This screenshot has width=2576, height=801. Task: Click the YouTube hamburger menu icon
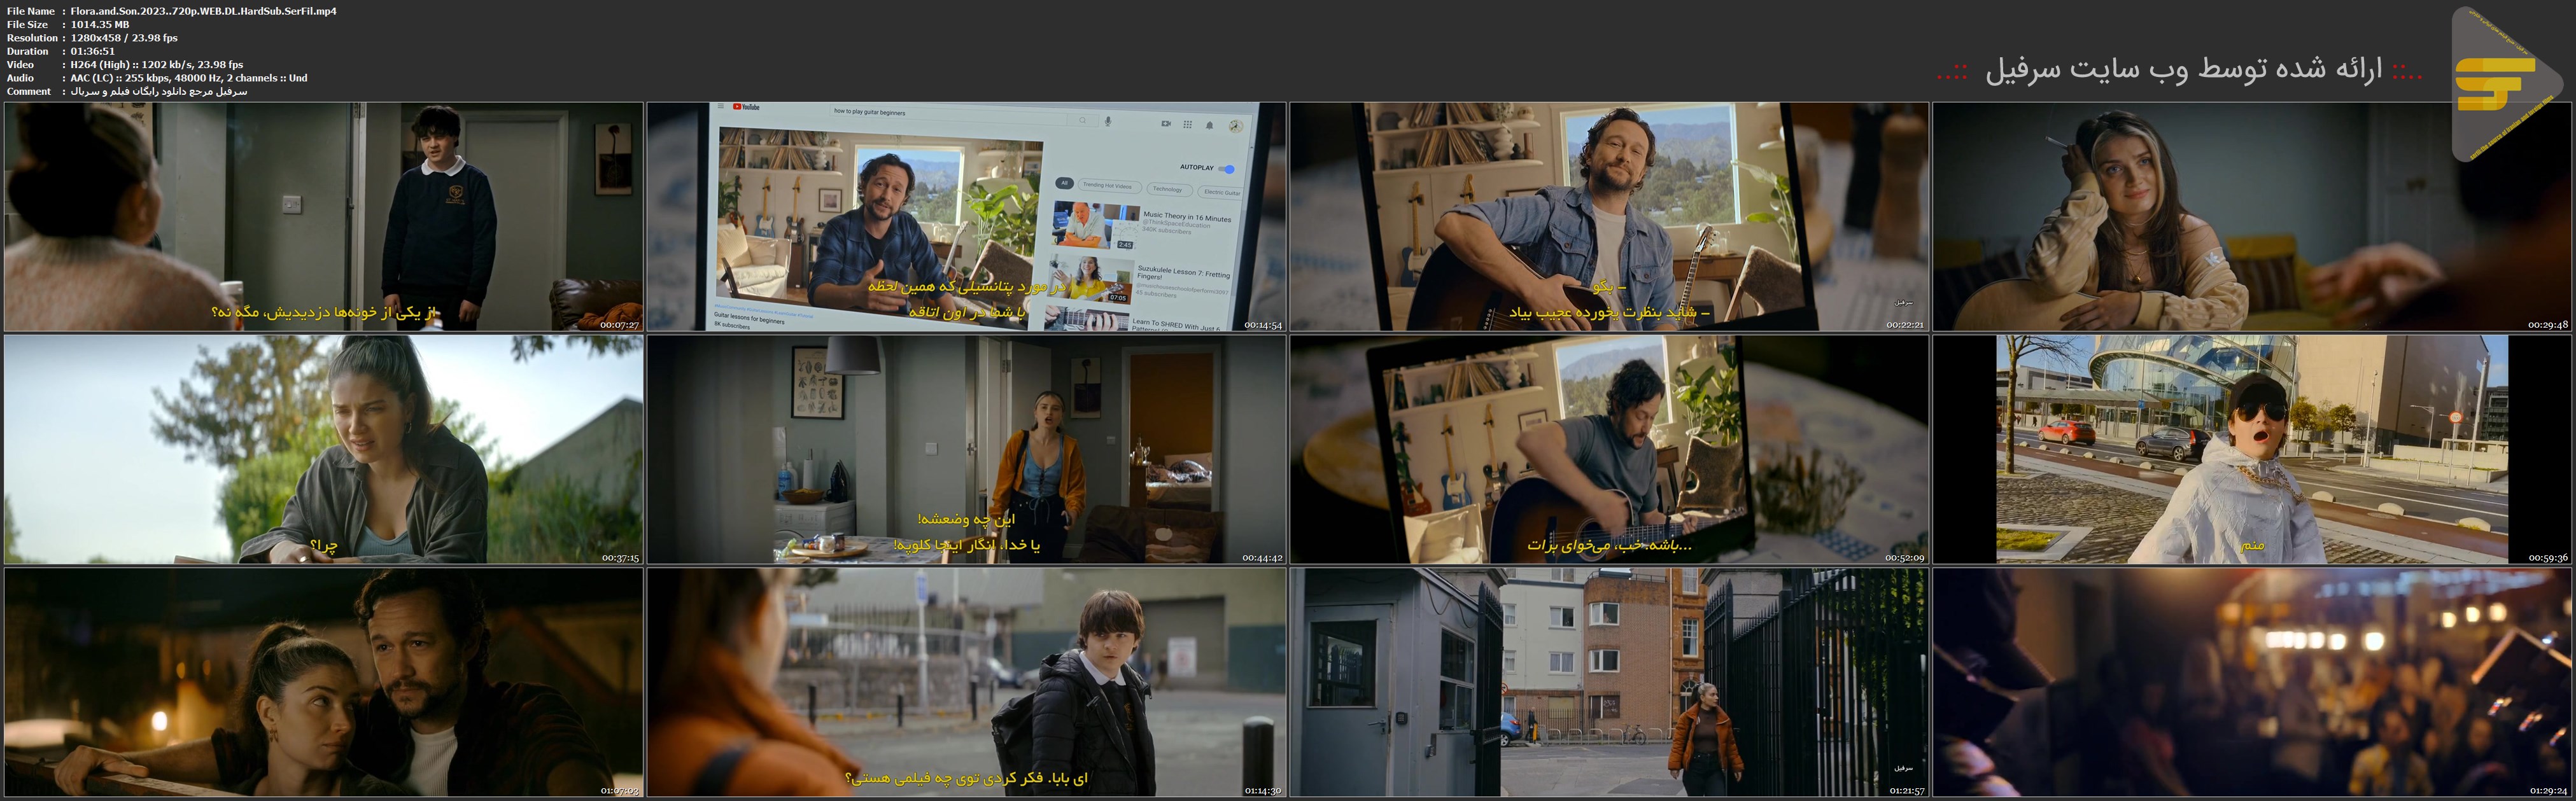[721, 106]
